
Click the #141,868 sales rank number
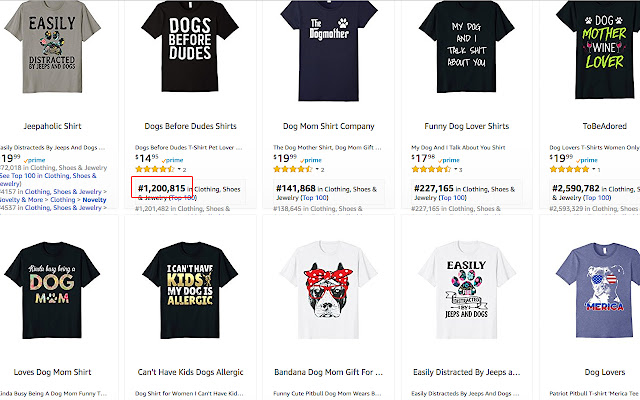(x=299, y=188)
